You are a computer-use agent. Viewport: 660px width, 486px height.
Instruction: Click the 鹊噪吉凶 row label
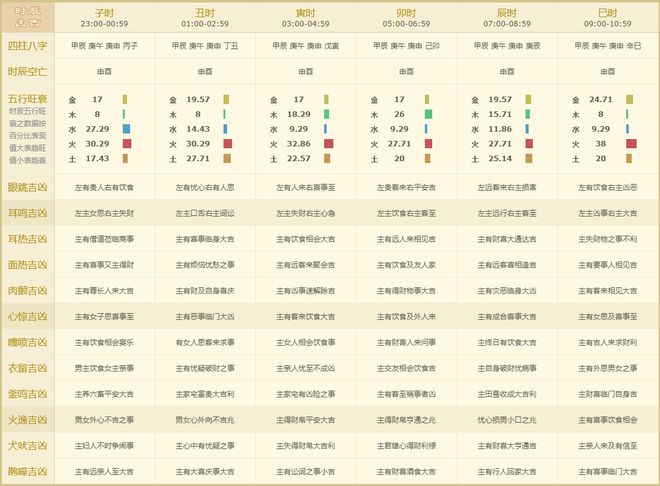coord(27,471)
